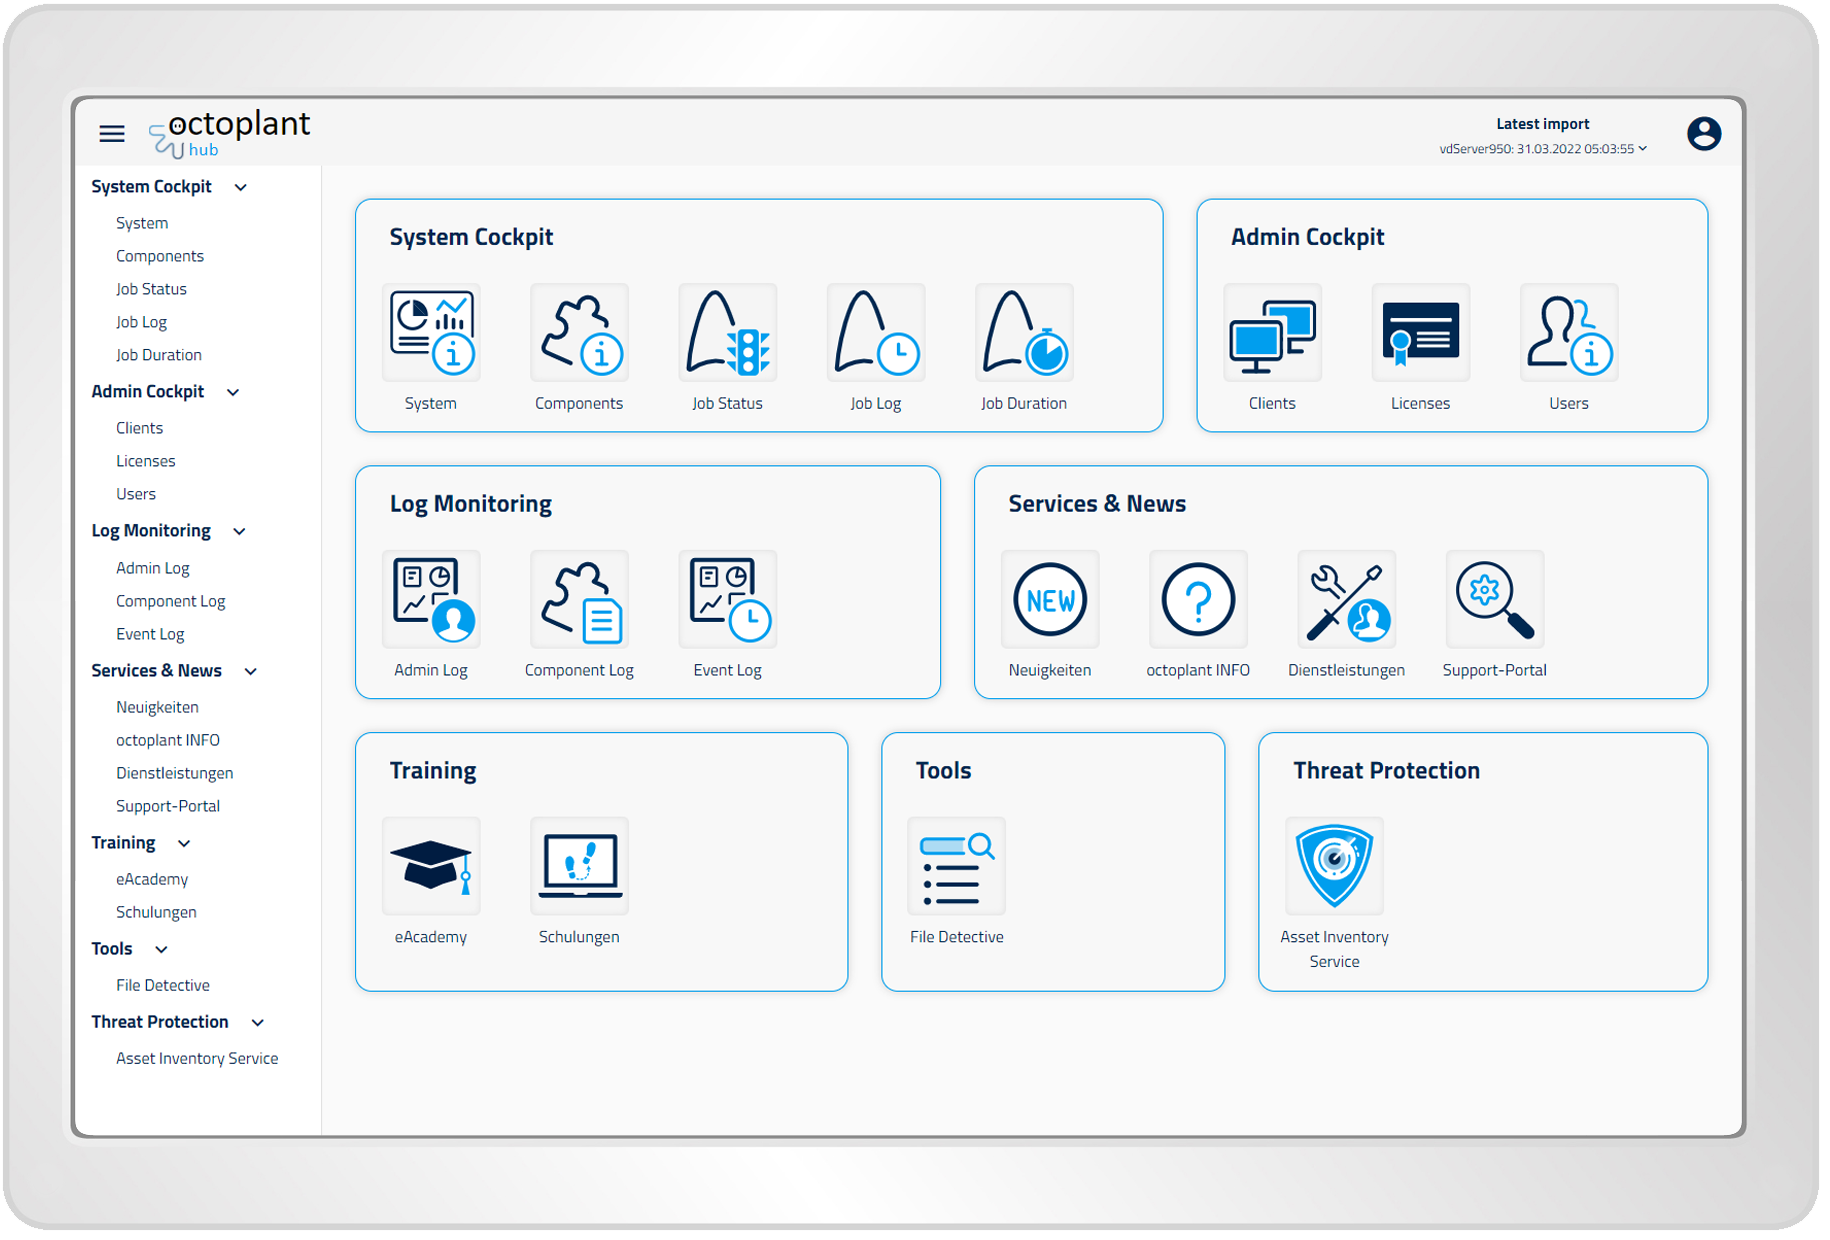Go to Users in the sidebar

(136, 494)
